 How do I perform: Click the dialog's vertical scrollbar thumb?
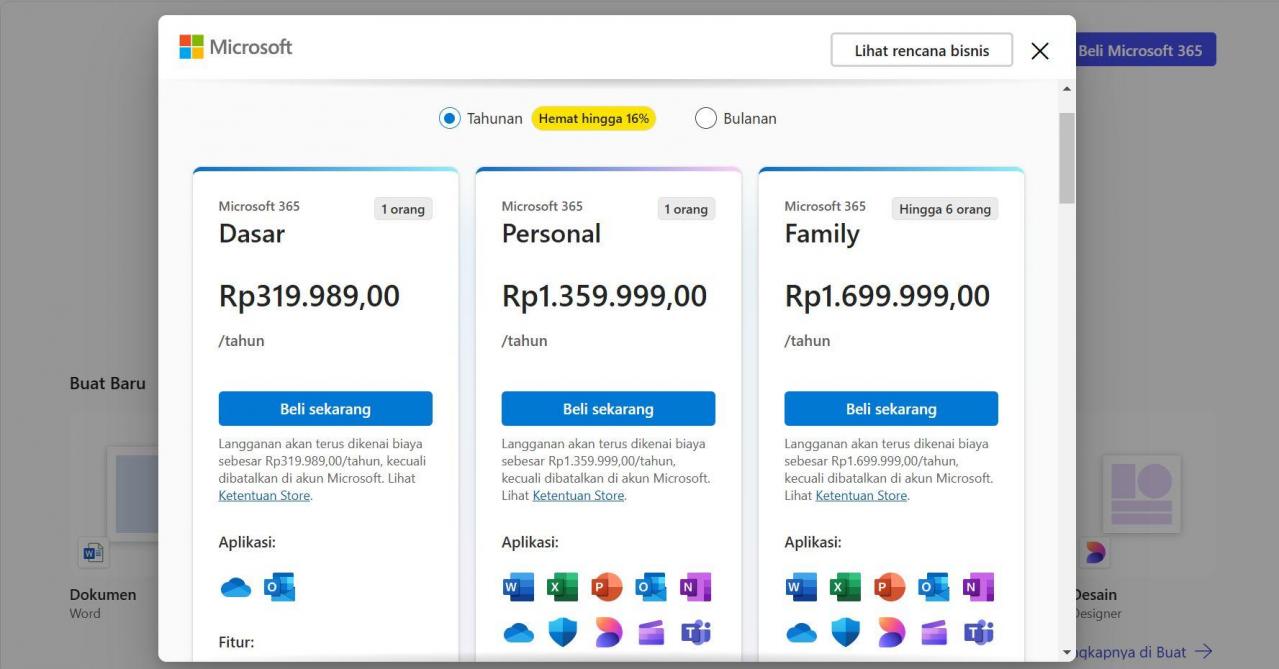tap(1067, 158)
